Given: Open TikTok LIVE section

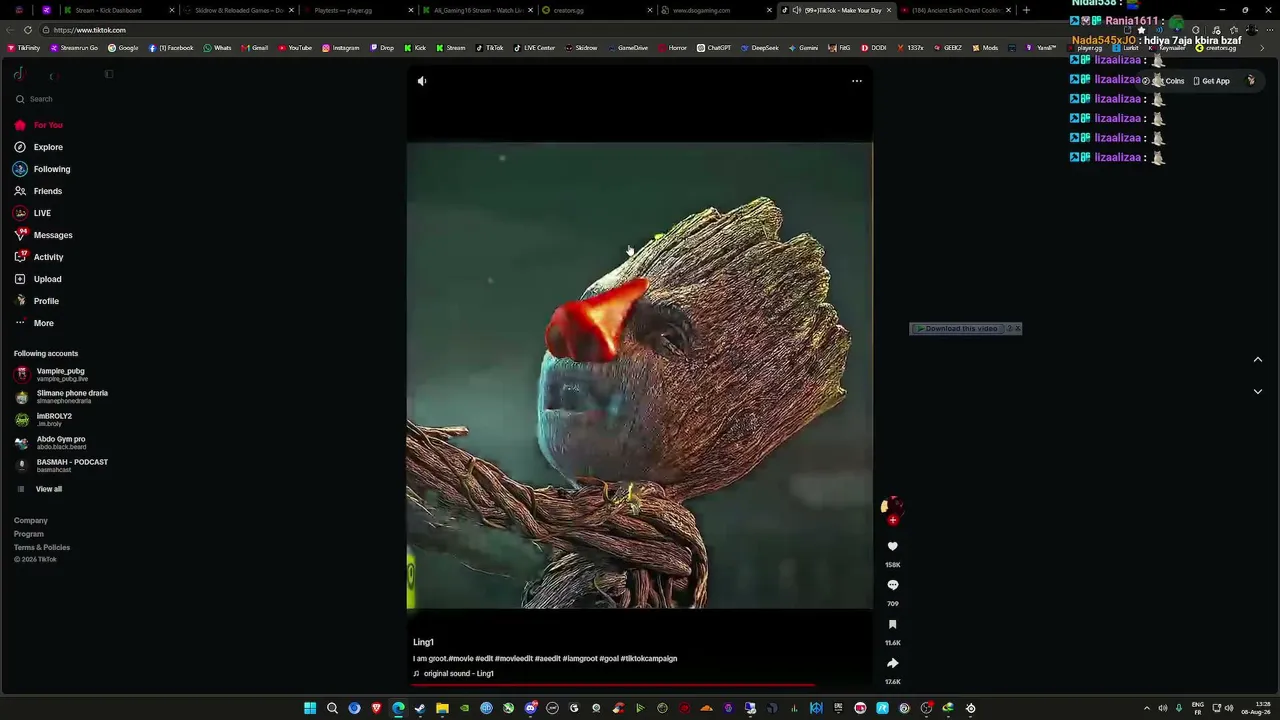Looking at the screenshot, I should point(33,213).
